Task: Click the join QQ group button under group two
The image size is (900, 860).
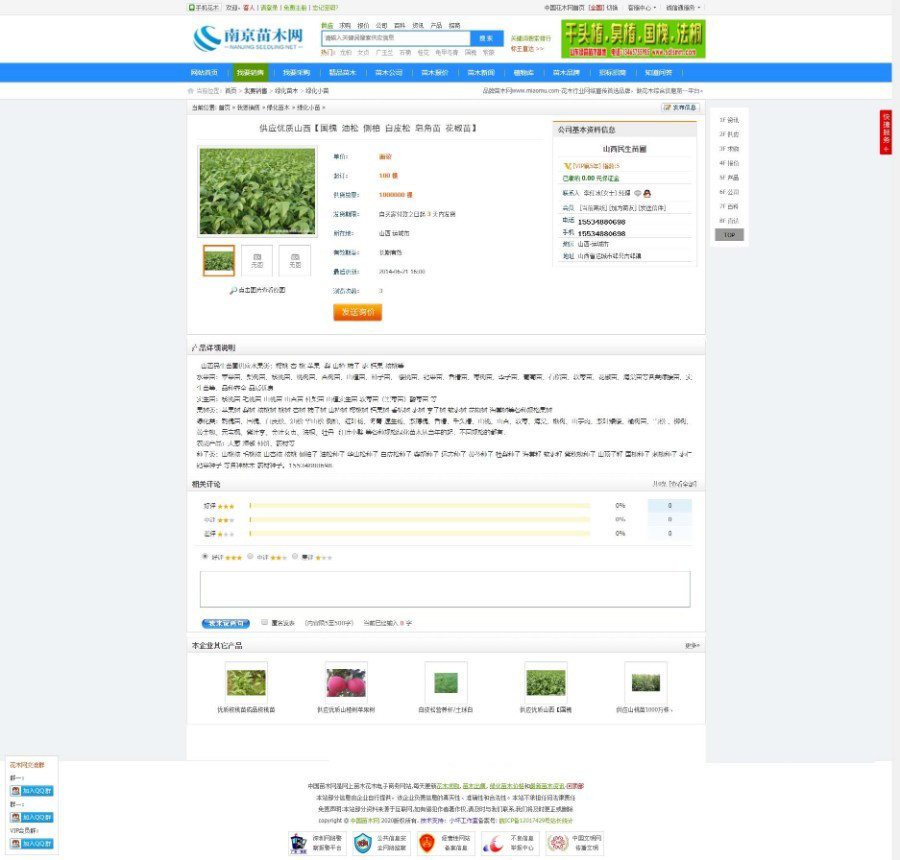Action: [32, 817]
